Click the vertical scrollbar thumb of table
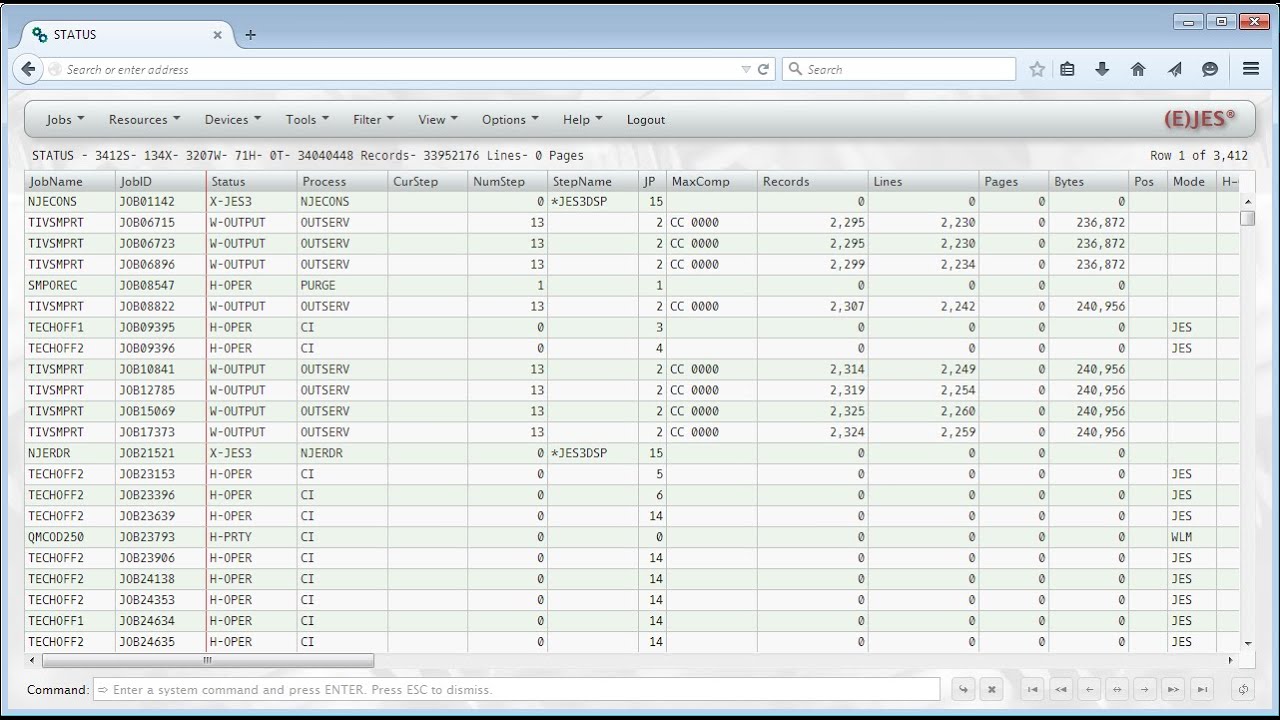1280x720 pixels. 1247,217
